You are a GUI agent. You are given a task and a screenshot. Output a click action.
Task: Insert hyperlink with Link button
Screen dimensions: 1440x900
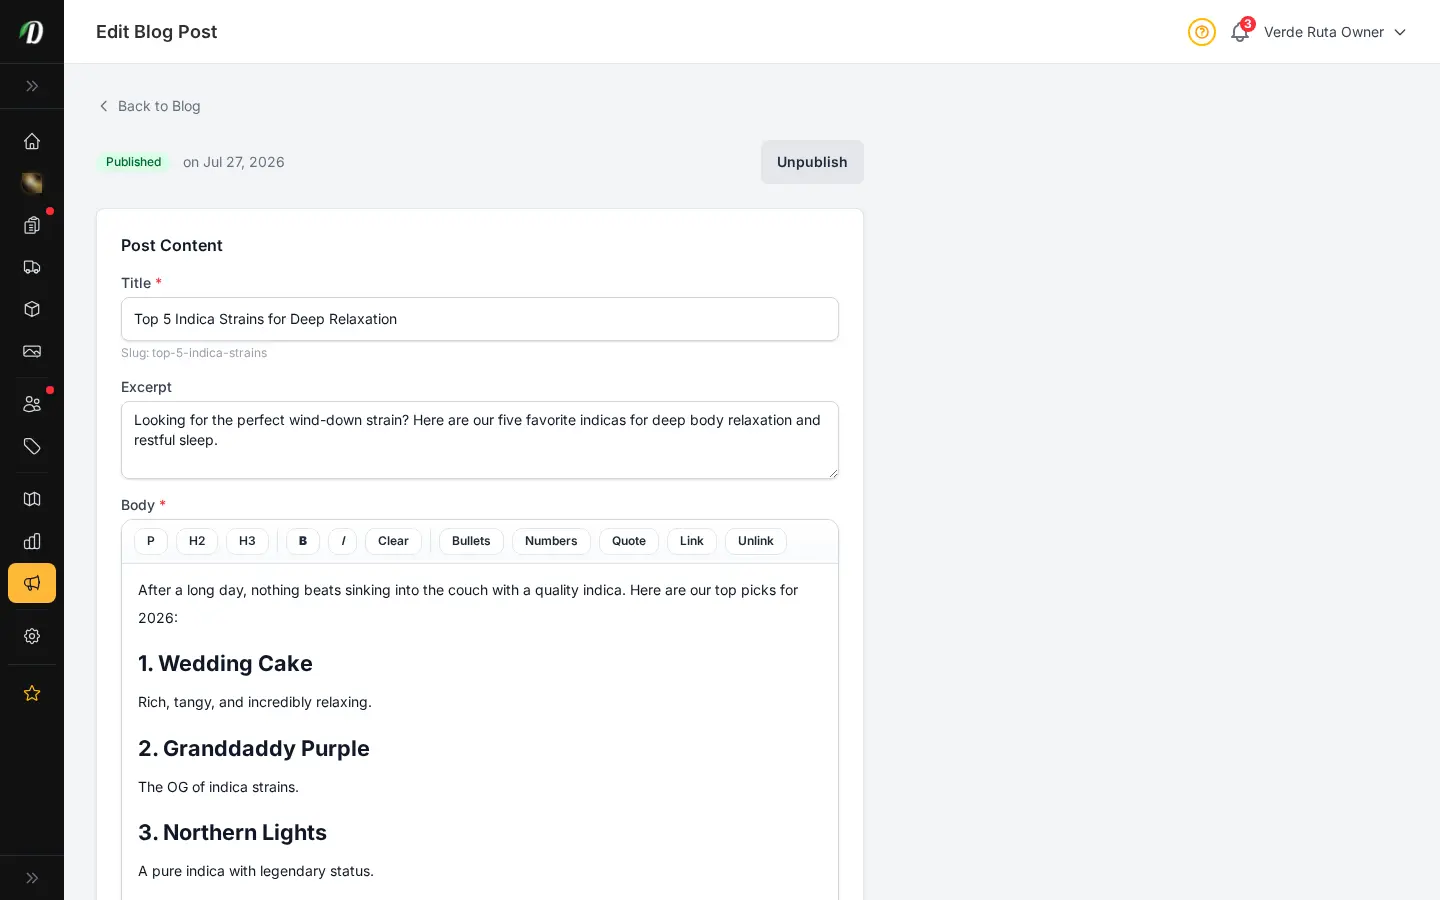point(692,541)
